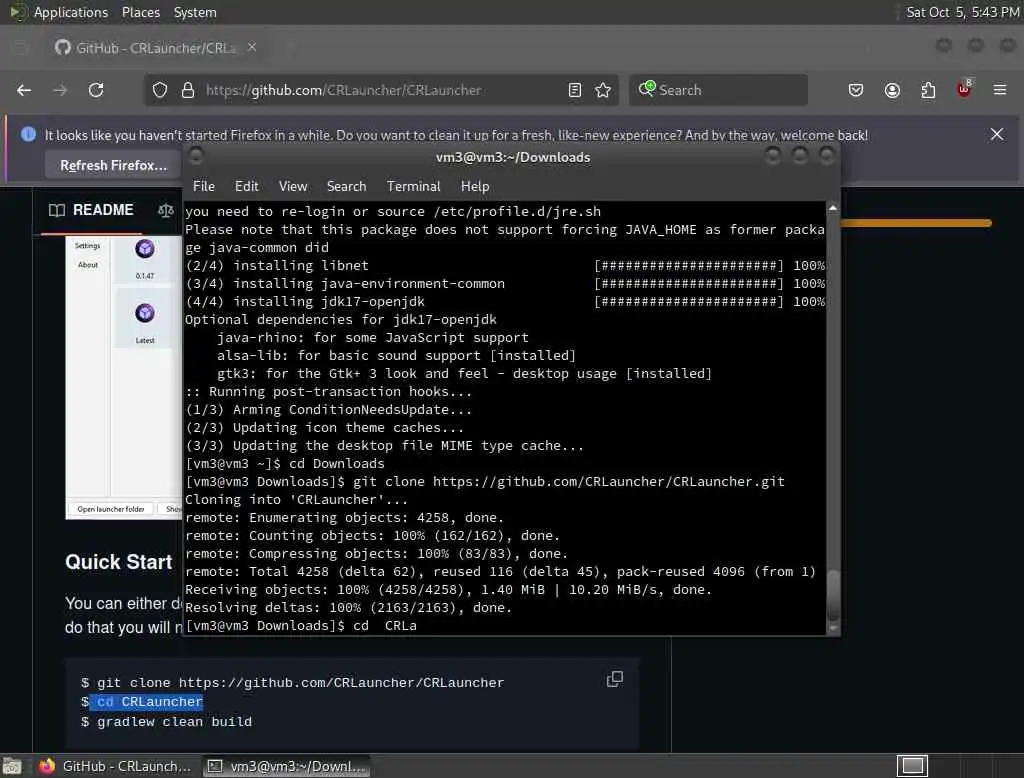Click the Firefox Search box
The image size is (1024, 778).
(718, 90)
